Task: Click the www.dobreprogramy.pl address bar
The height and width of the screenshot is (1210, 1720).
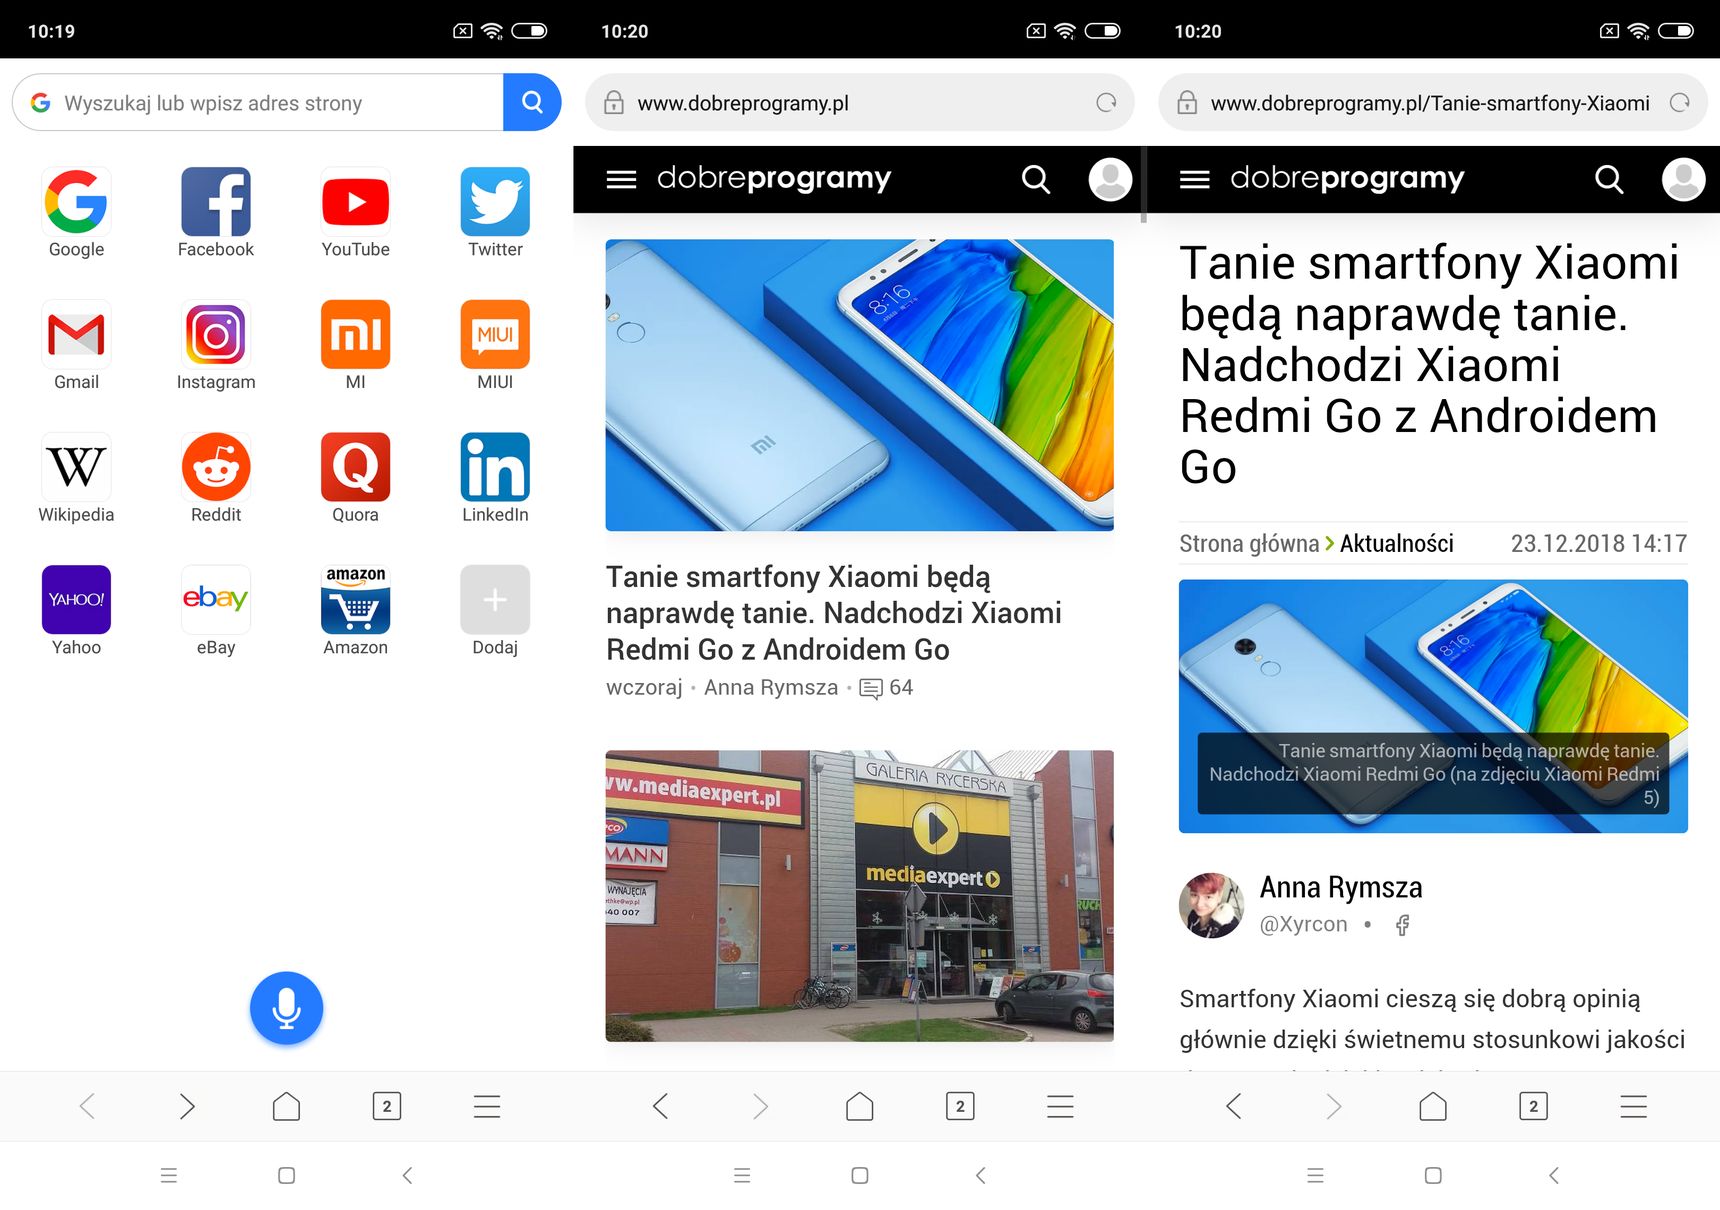Action: (860, 102)
